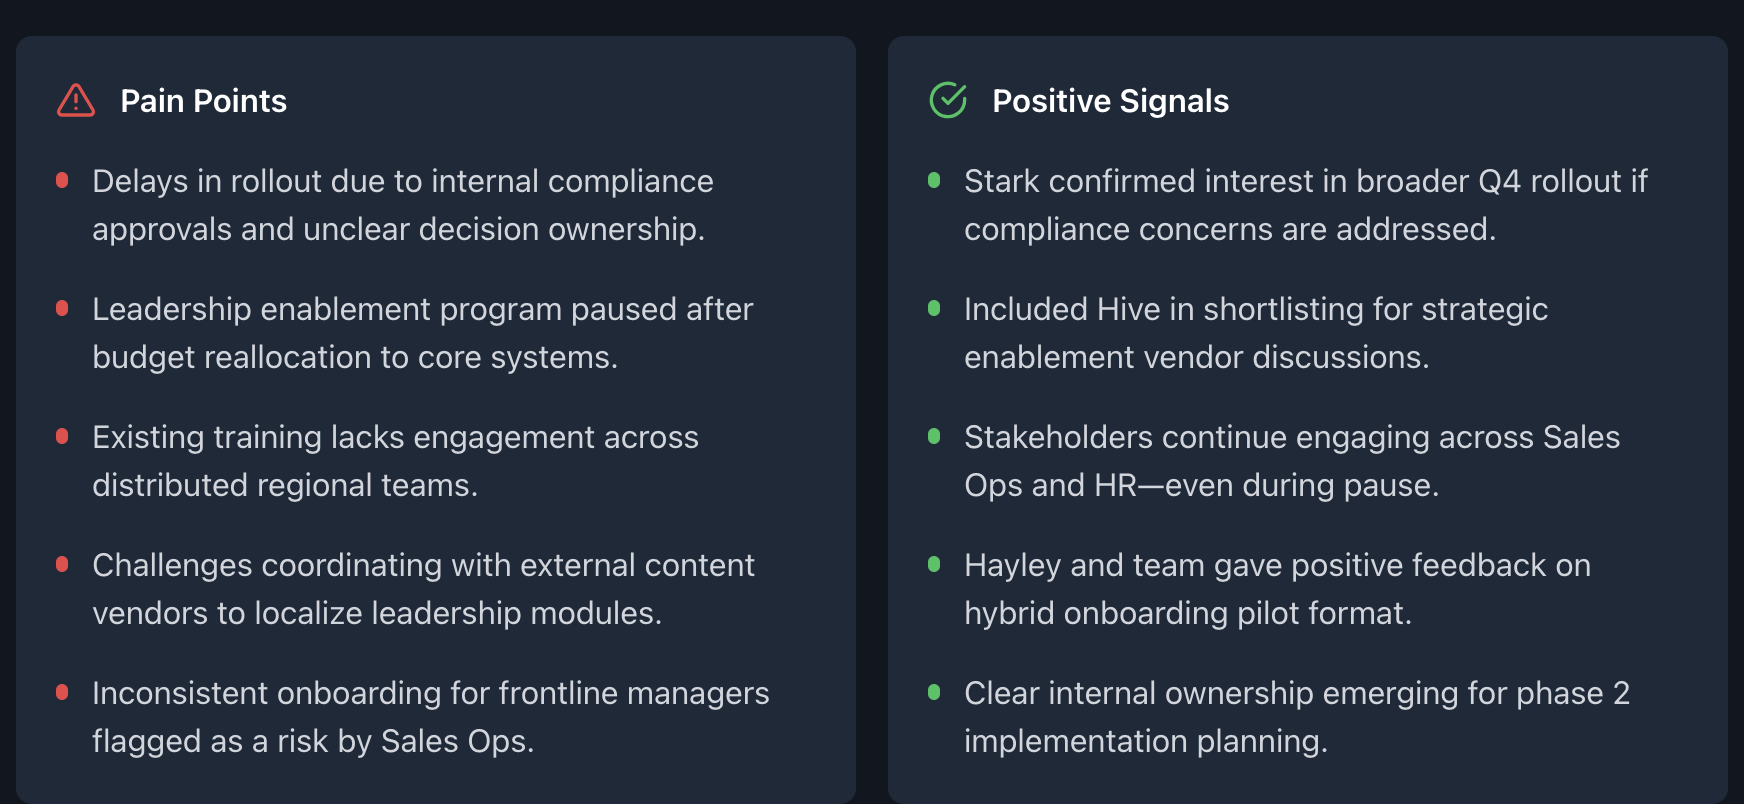Viewport: 1744px width, 804px height.
Task: Select the compliance approvals delay text
Action: point(403,205)
